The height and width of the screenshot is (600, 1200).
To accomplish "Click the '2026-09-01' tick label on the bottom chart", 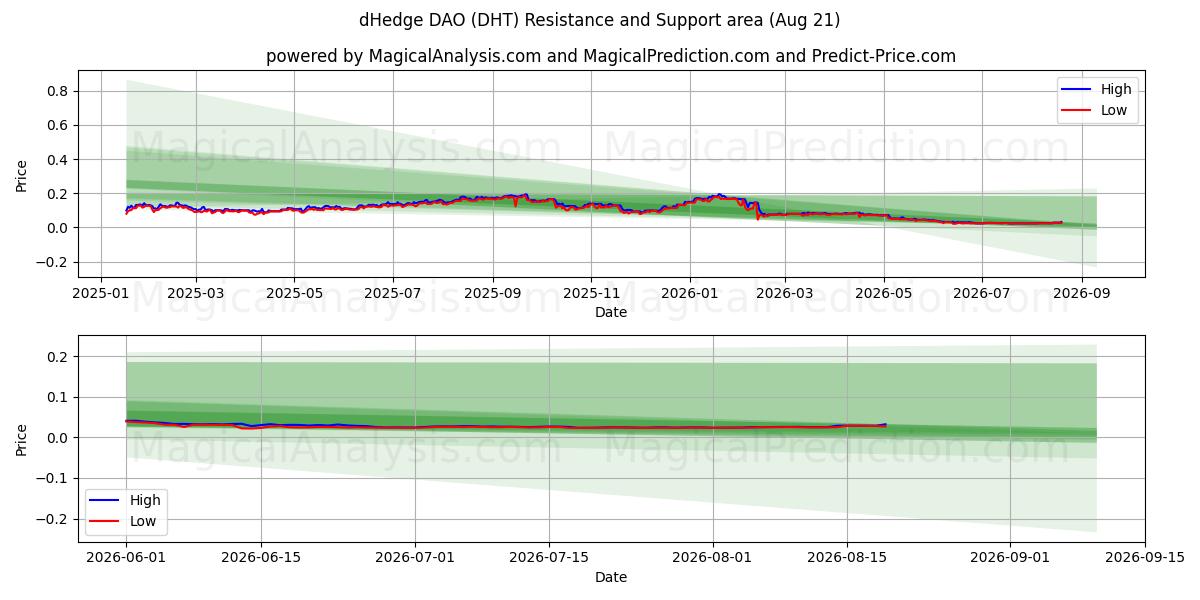I will tap(1011, 560).
